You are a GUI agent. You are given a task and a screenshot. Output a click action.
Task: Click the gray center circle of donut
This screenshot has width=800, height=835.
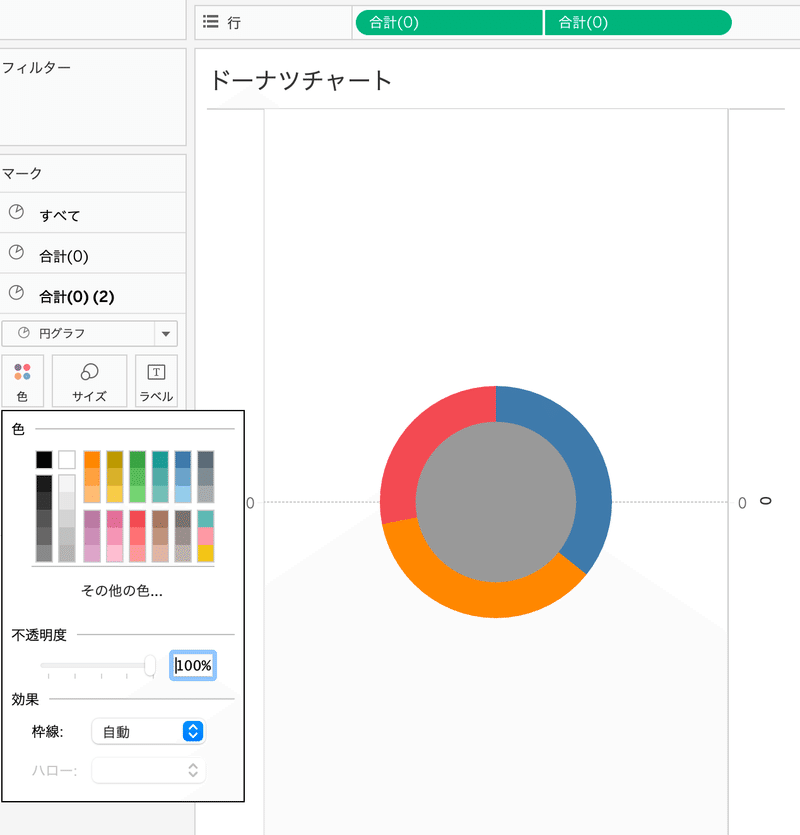[496, 502]
